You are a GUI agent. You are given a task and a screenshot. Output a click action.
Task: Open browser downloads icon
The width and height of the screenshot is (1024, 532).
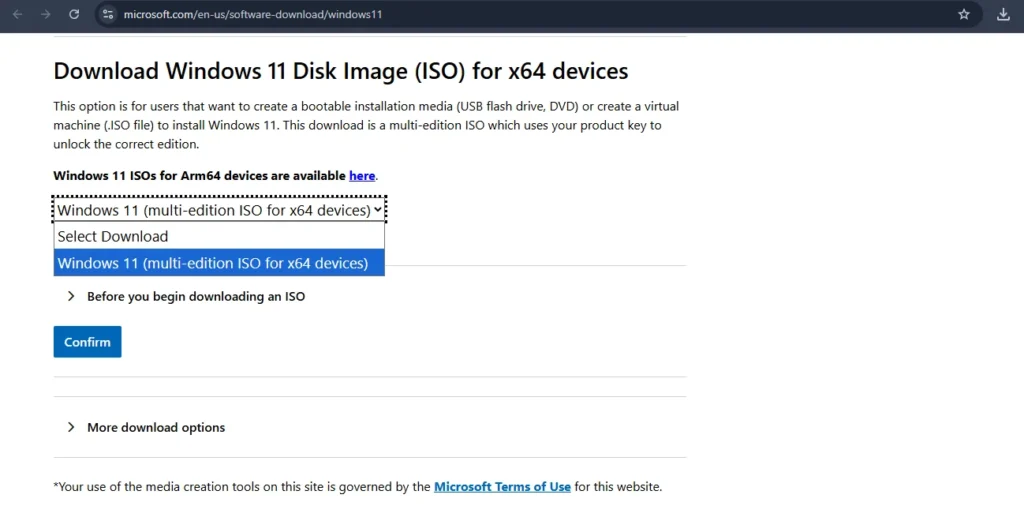coord(1003,14)
